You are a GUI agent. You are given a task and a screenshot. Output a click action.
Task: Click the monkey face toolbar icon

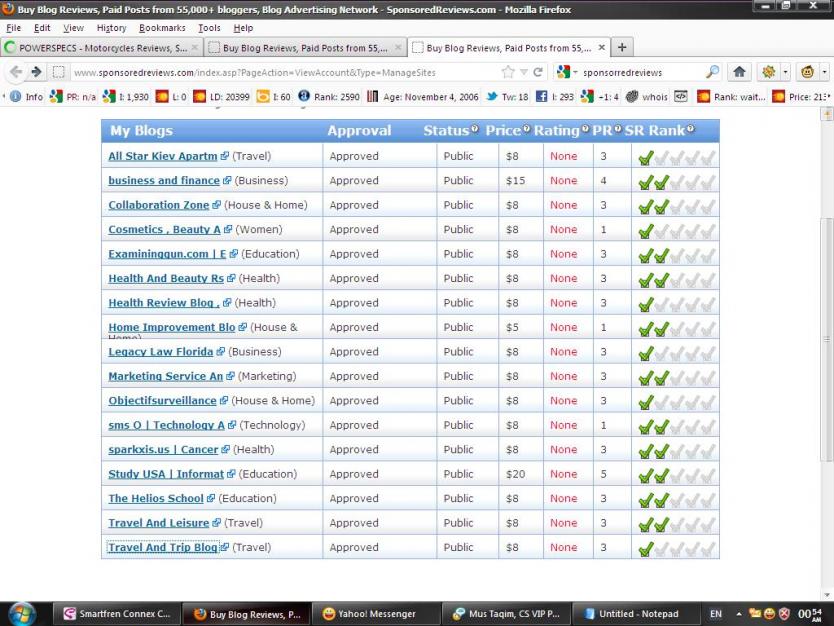(807, 72)
